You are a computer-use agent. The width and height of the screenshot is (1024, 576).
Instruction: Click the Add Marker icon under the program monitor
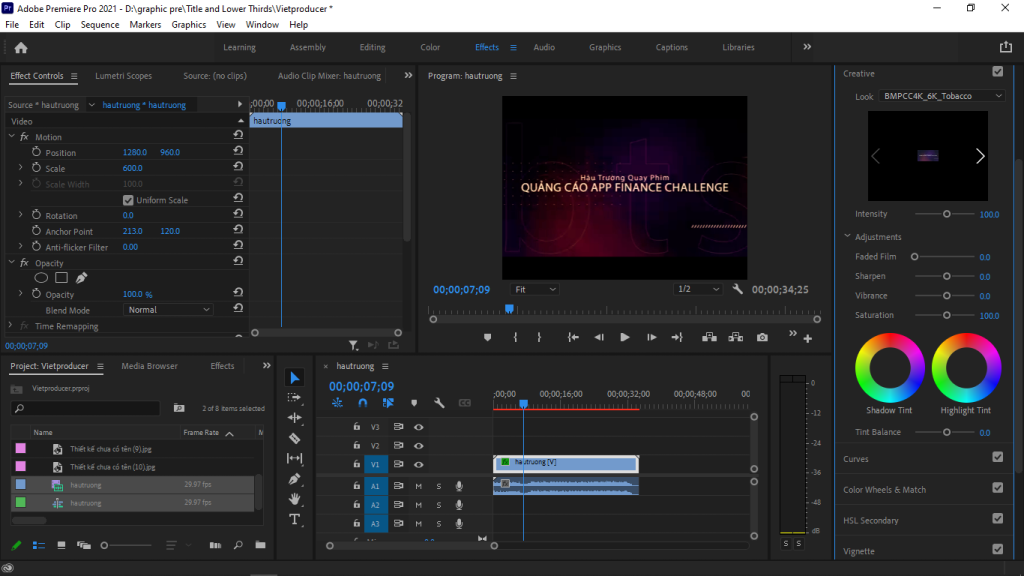(487, 337)
